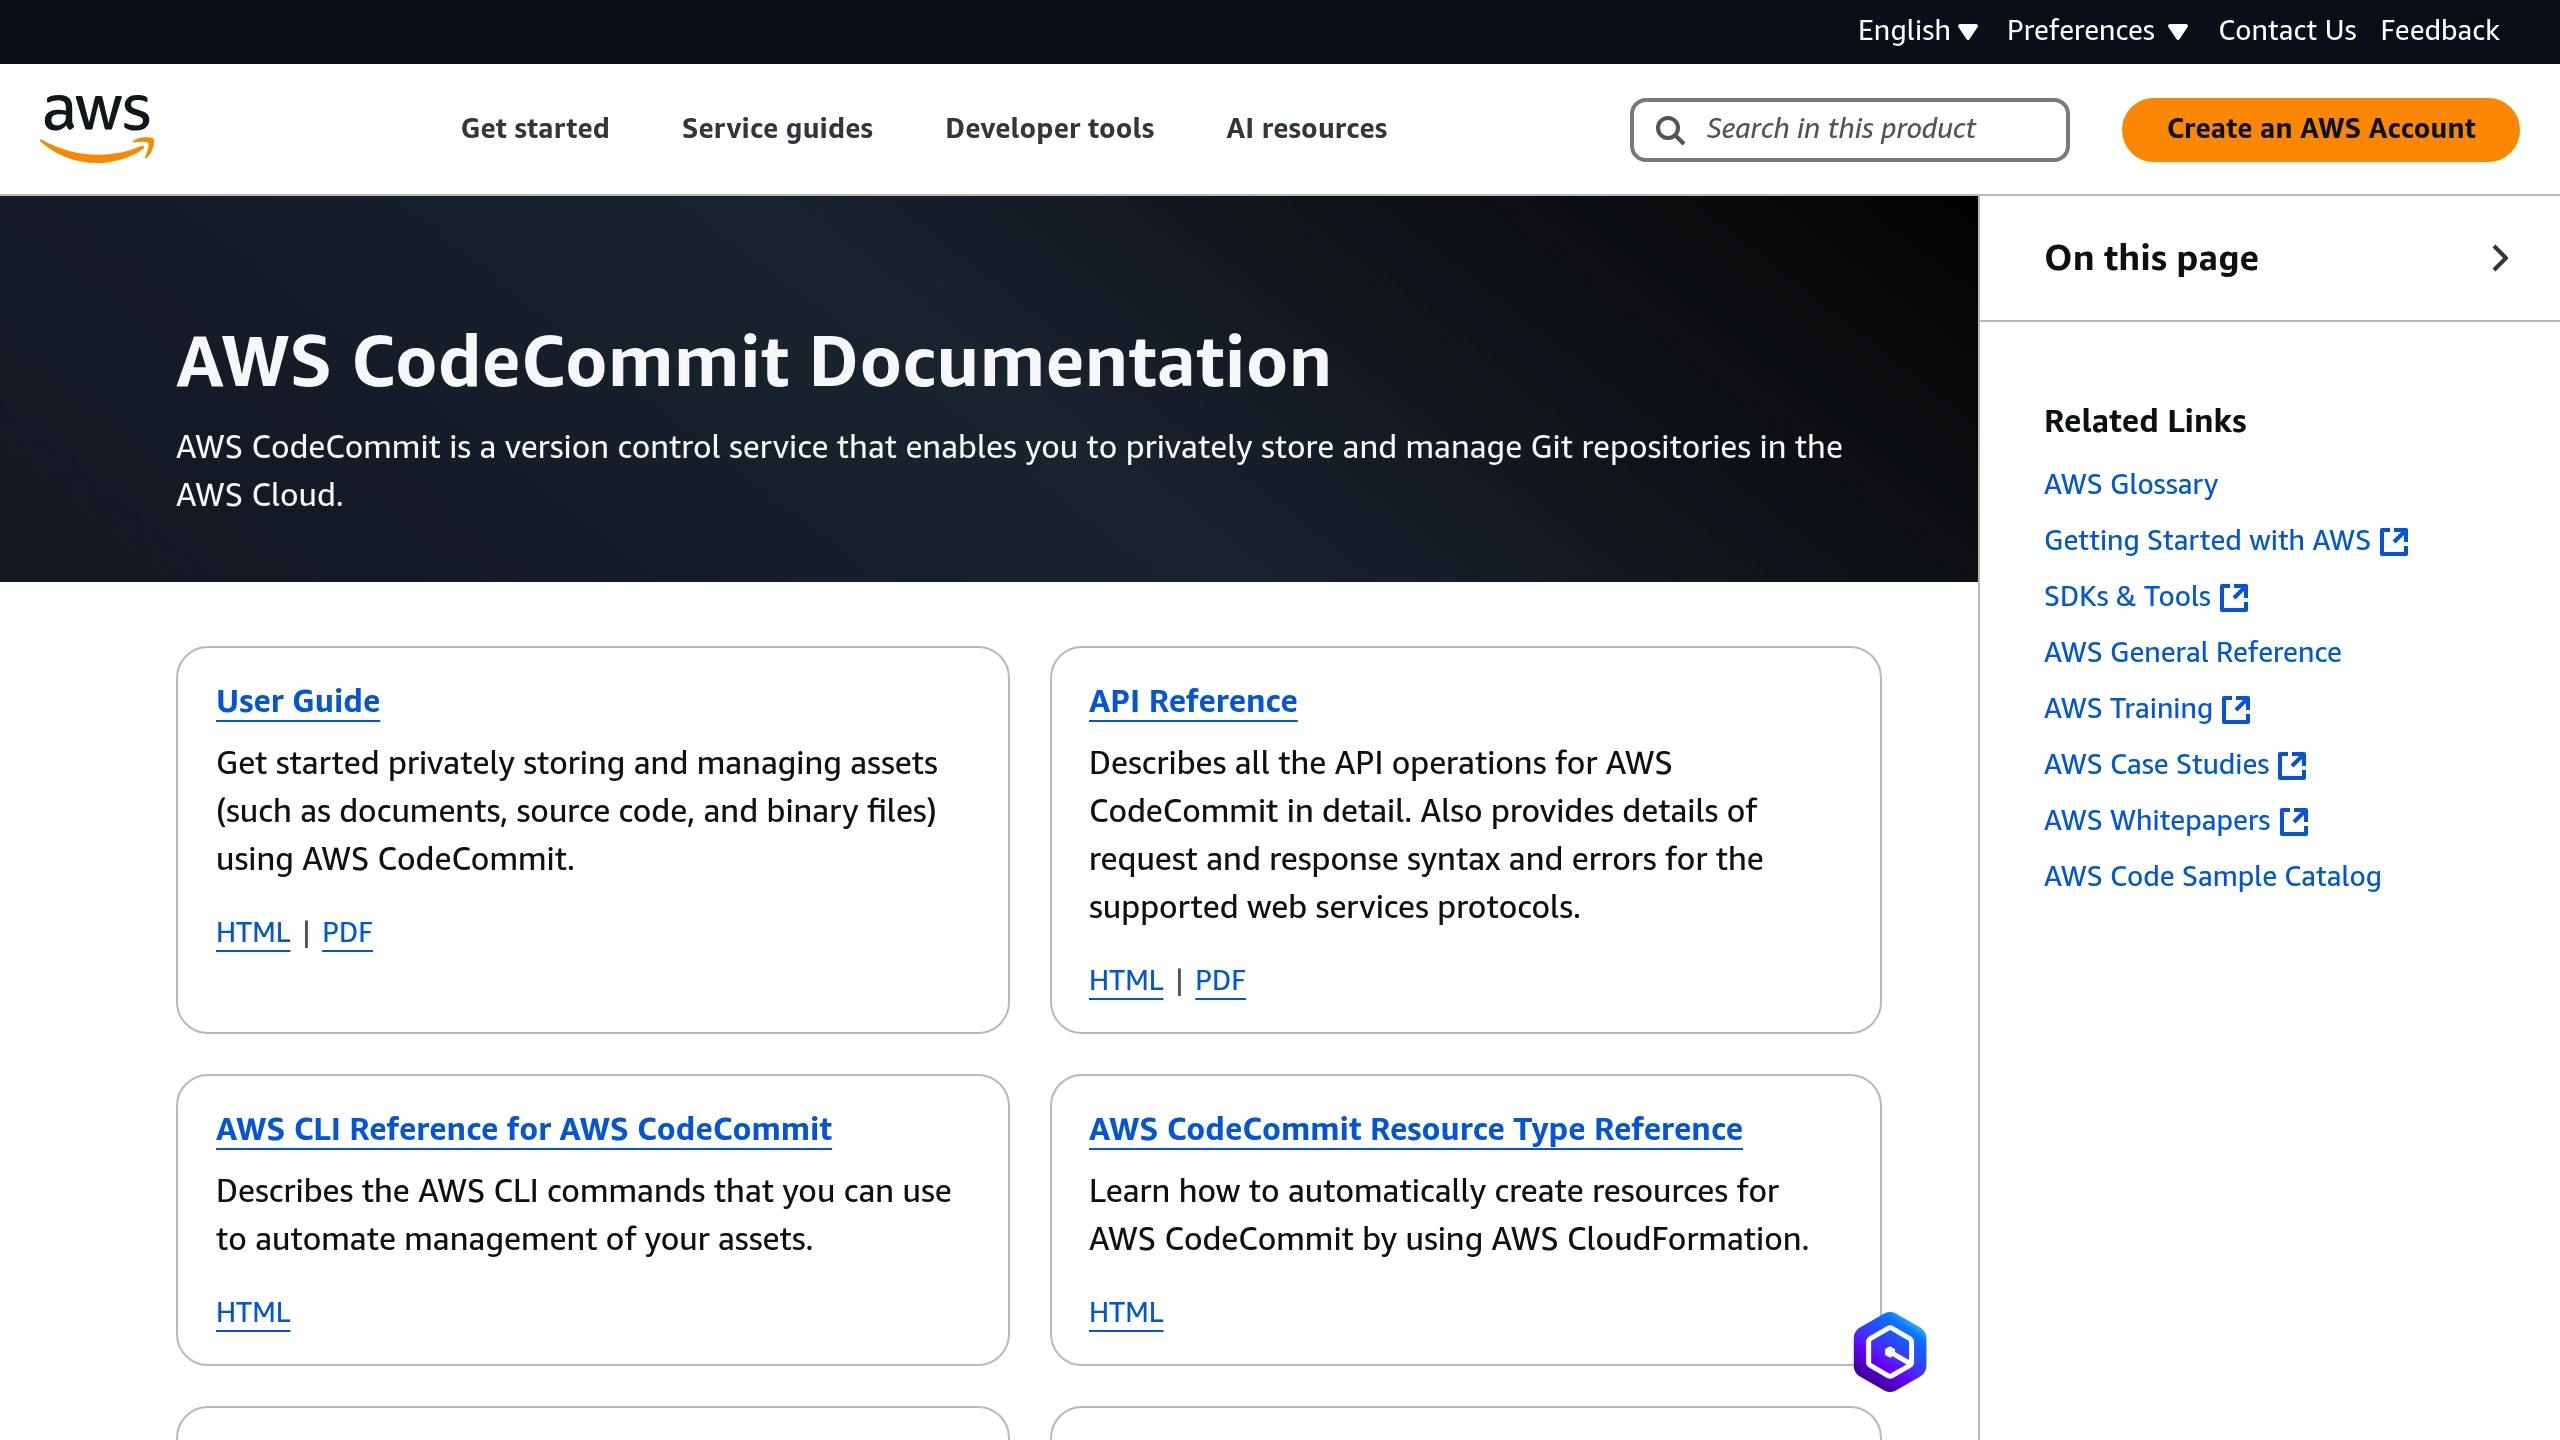
Task: Click external link icon beside AWS Training
Action: 2236,709
